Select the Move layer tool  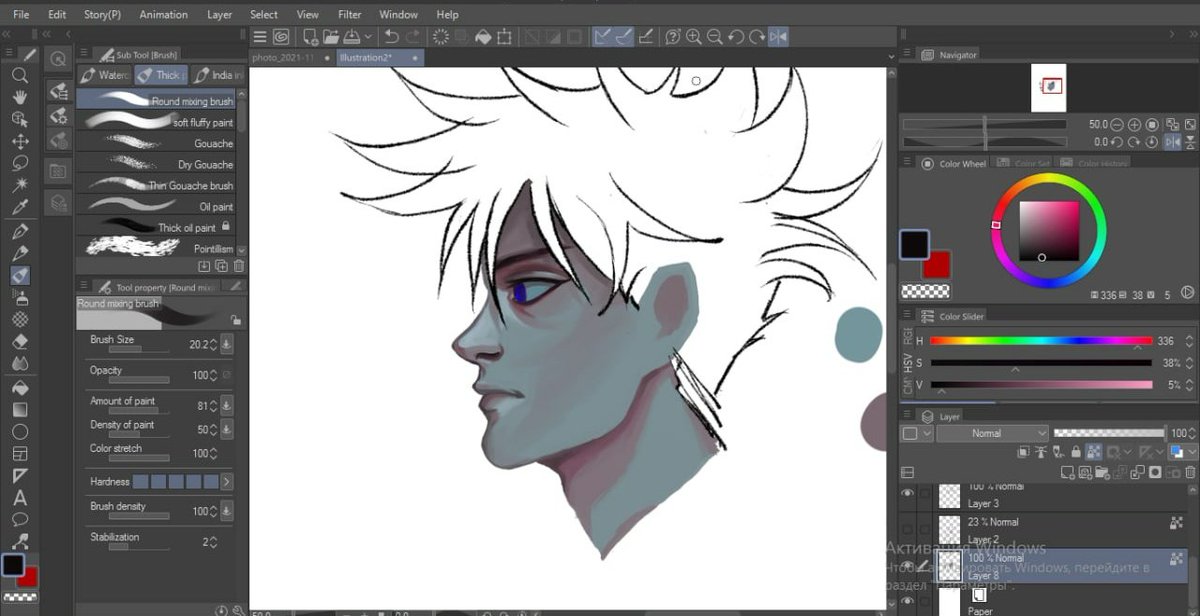coord(19,141)
